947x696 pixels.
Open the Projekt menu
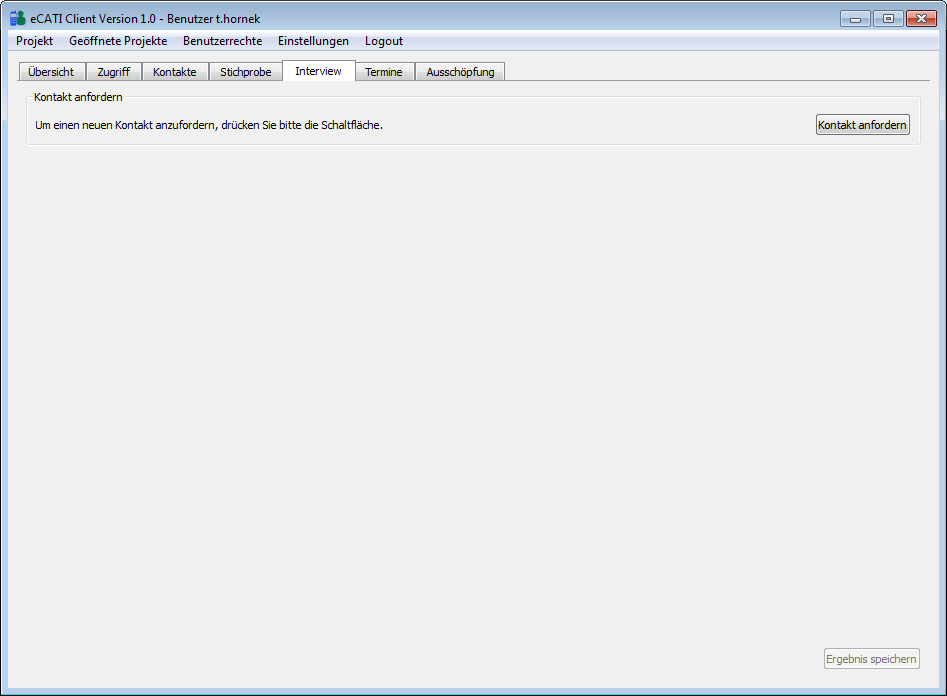(x=34, y=41)
